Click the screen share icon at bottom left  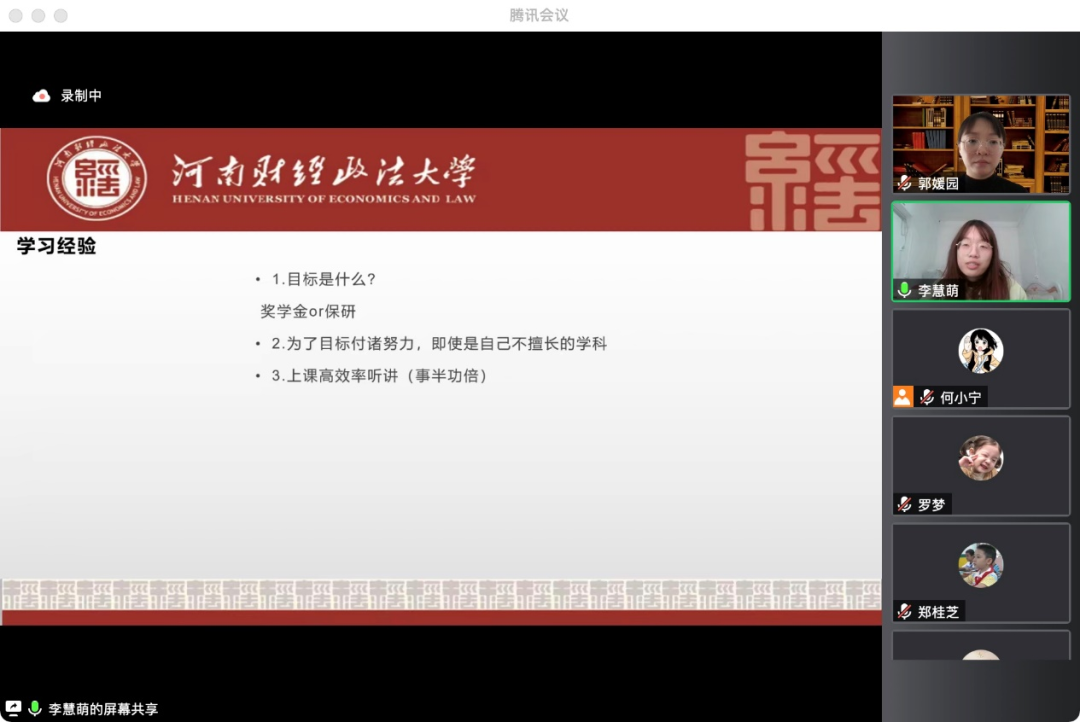click(13, 708)
